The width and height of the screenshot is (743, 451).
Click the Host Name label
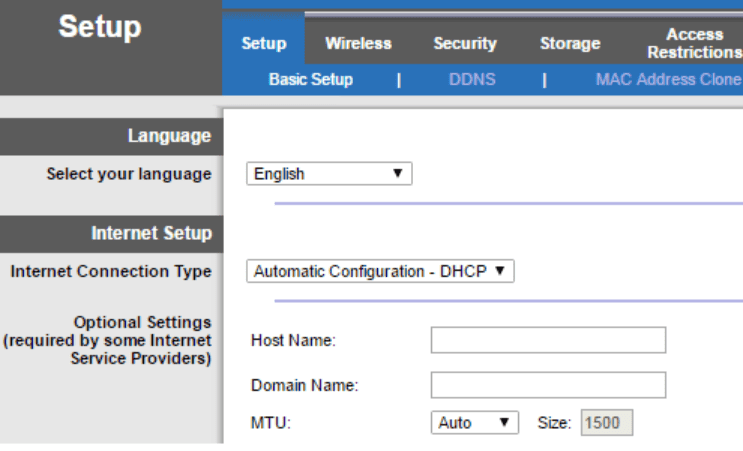293,340
